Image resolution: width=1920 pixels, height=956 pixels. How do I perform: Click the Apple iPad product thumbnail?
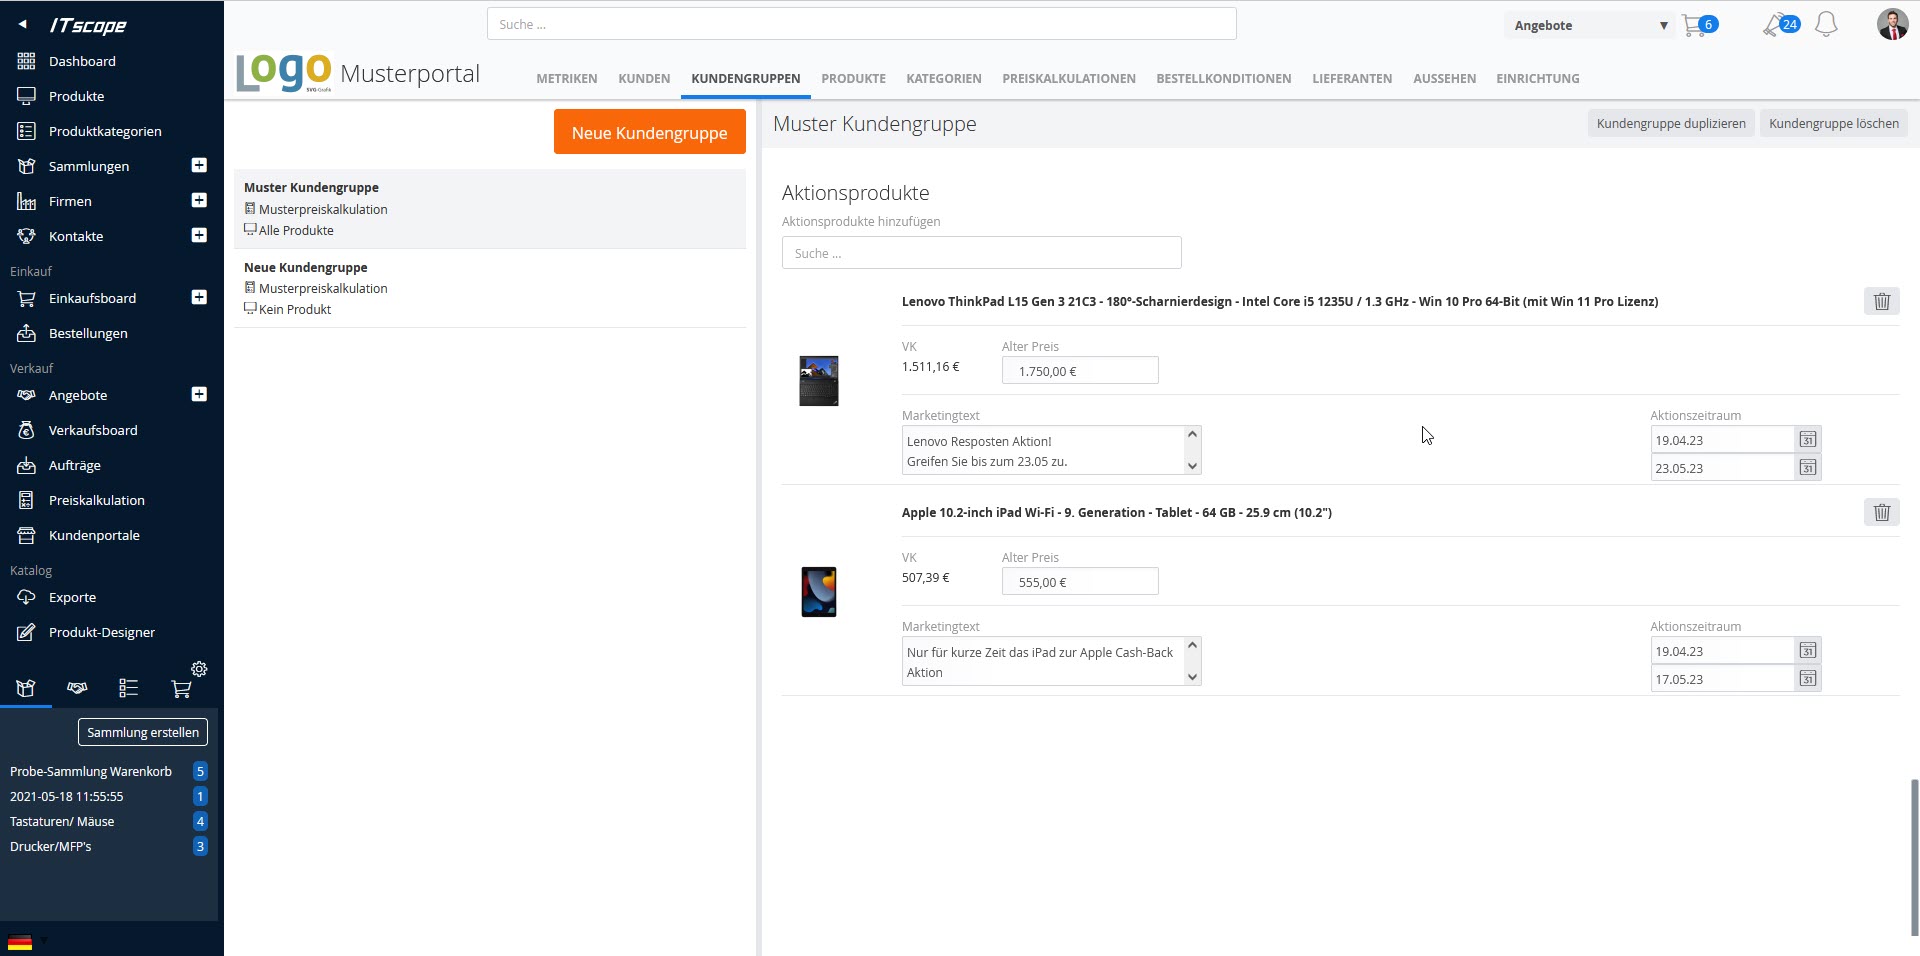point(818,591)
